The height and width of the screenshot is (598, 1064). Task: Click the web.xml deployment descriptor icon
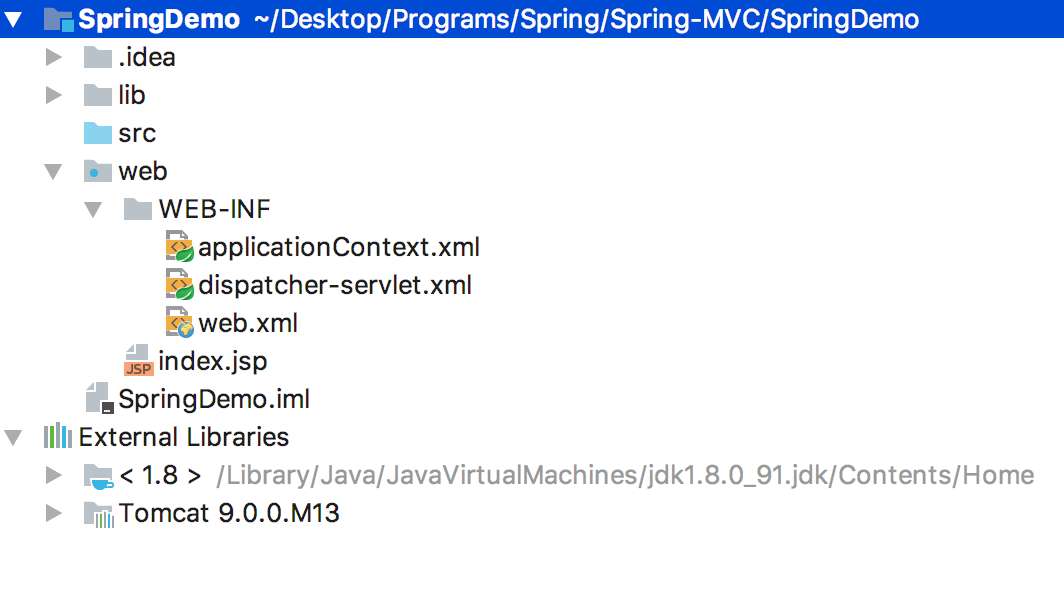pyautogui.click(x=180, y=323)
